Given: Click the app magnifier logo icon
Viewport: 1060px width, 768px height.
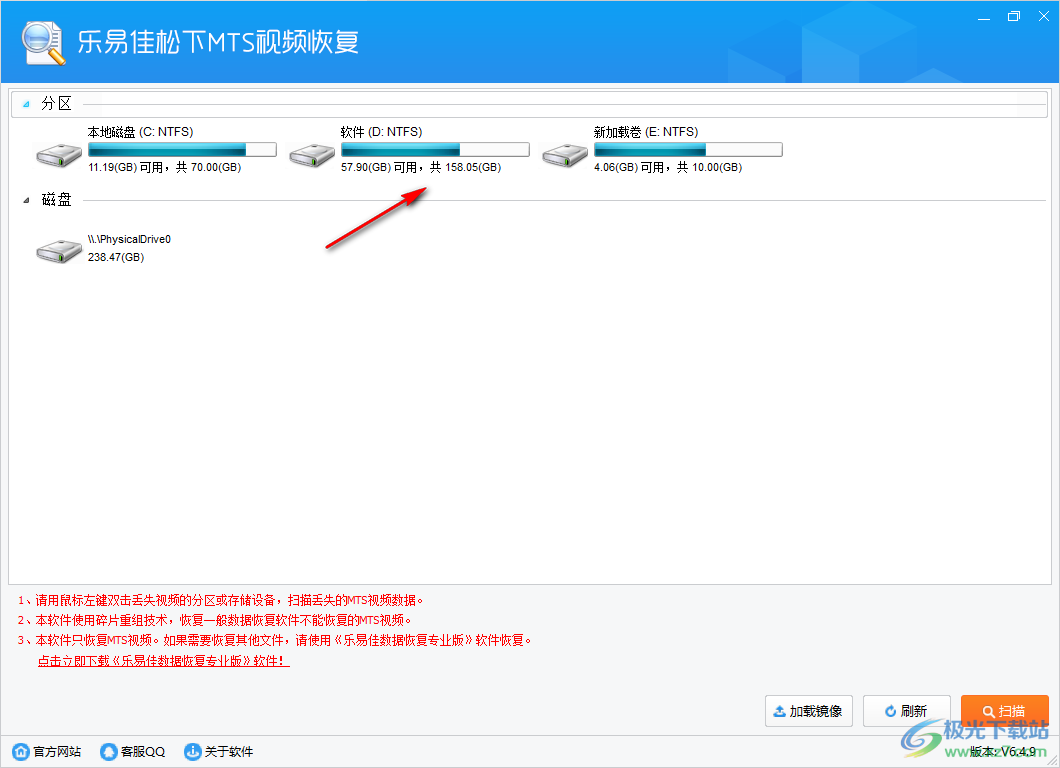Looking at the screenshot, I should coord(43,43).
